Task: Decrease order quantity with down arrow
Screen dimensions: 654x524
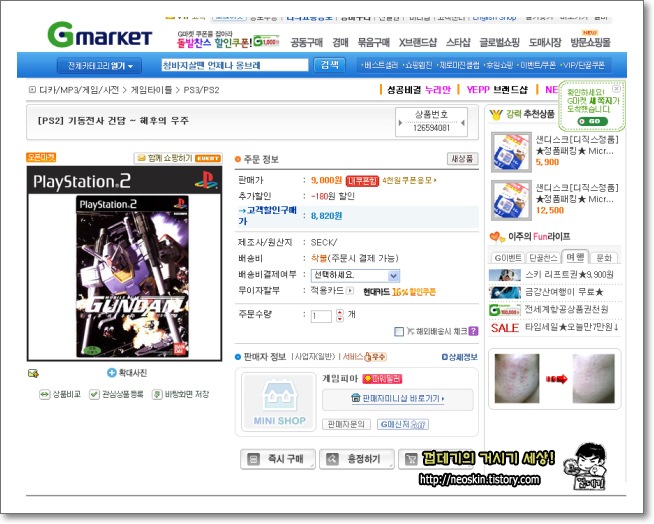Action: 340,319
